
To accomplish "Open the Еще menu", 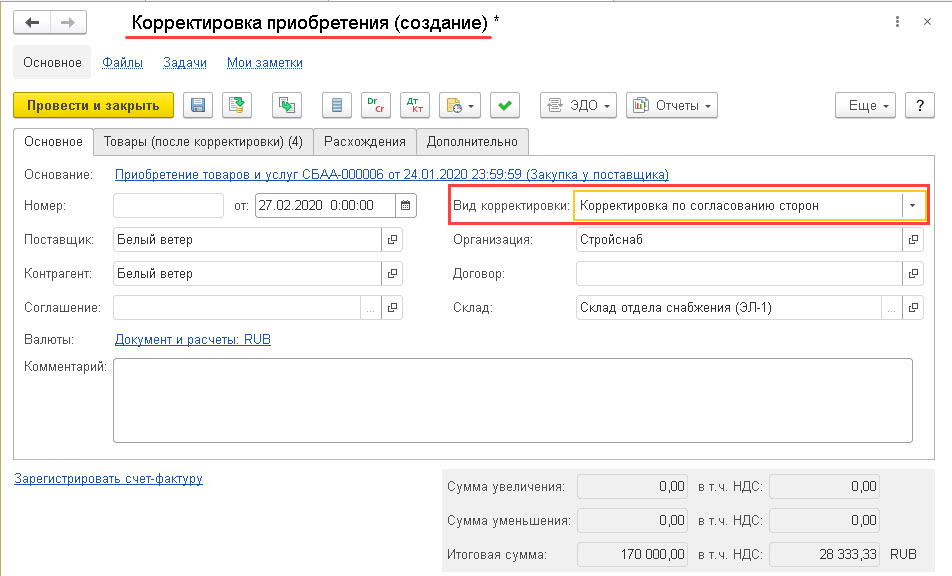I will pyautogui.click(x=866, y=106).
